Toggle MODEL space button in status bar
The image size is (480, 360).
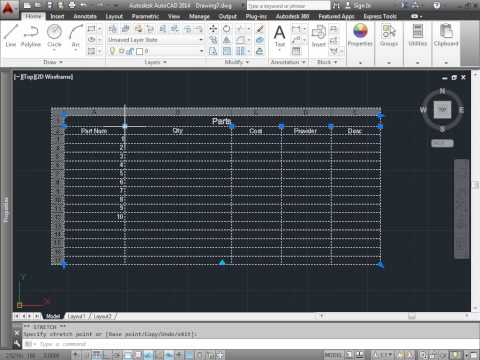click(x=333, y=355)
